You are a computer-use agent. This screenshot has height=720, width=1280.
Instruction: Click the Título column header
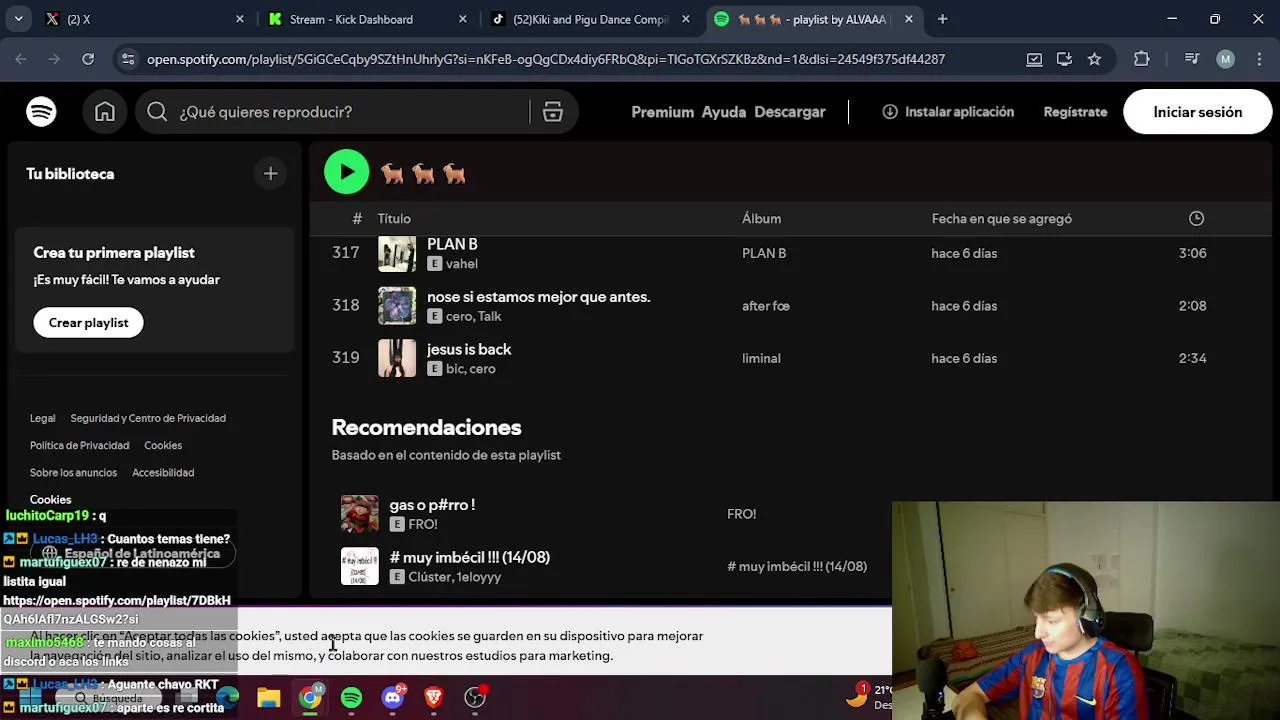click(394, 218)
